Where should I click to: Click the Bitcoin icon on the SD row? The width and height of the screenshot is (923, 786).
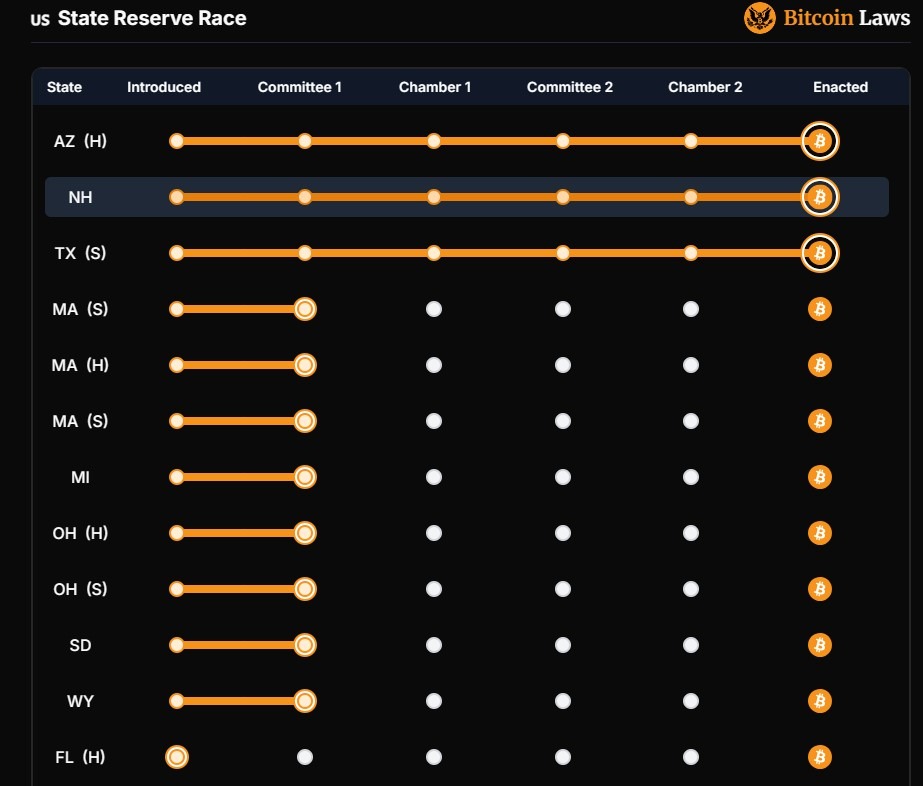[819, 645]
